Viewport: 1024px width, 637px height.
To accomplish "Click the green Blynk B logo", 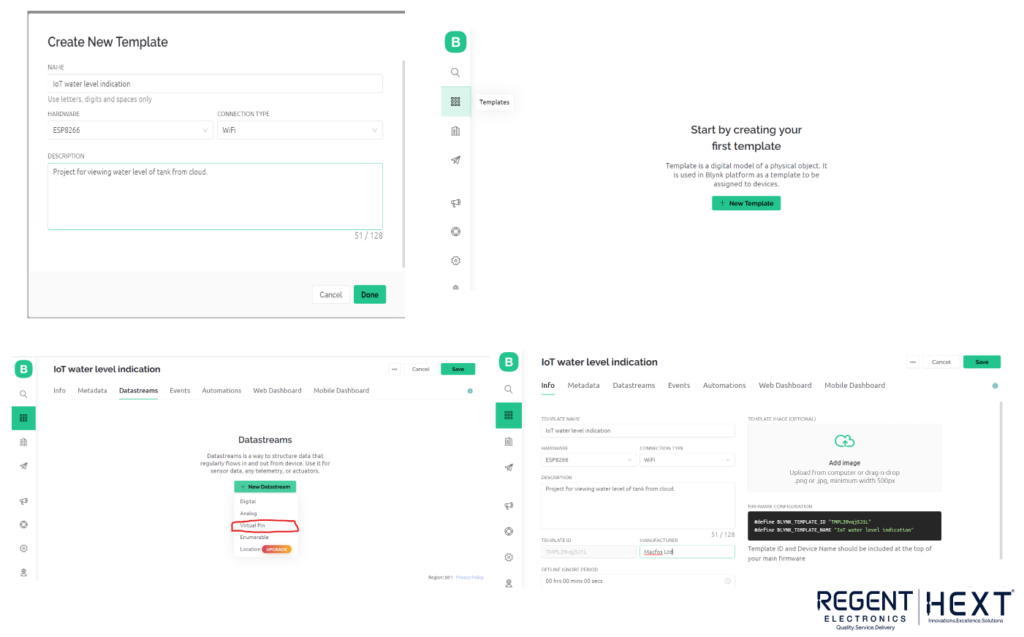I will 455,42.
